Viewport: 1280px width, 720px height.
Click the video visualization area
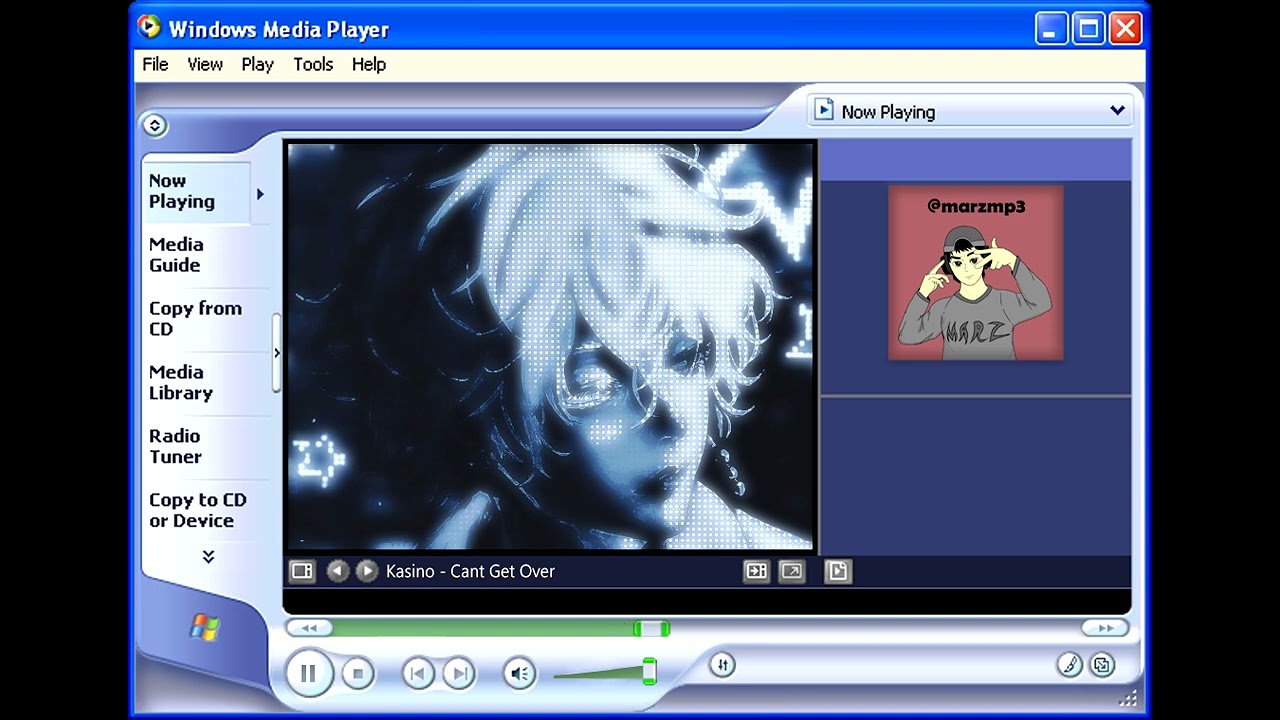coord(550,347)
